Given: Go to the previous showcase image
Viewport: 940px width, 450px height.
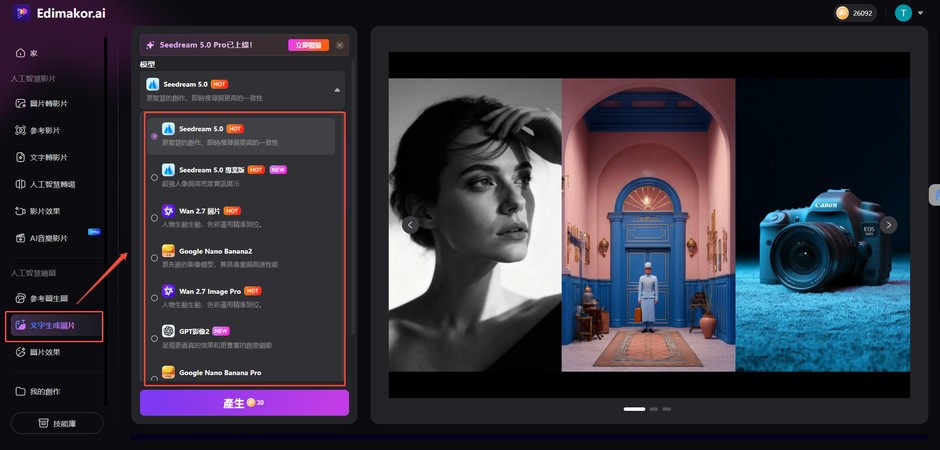Looking at the screenshot, I should pos(411,225).
